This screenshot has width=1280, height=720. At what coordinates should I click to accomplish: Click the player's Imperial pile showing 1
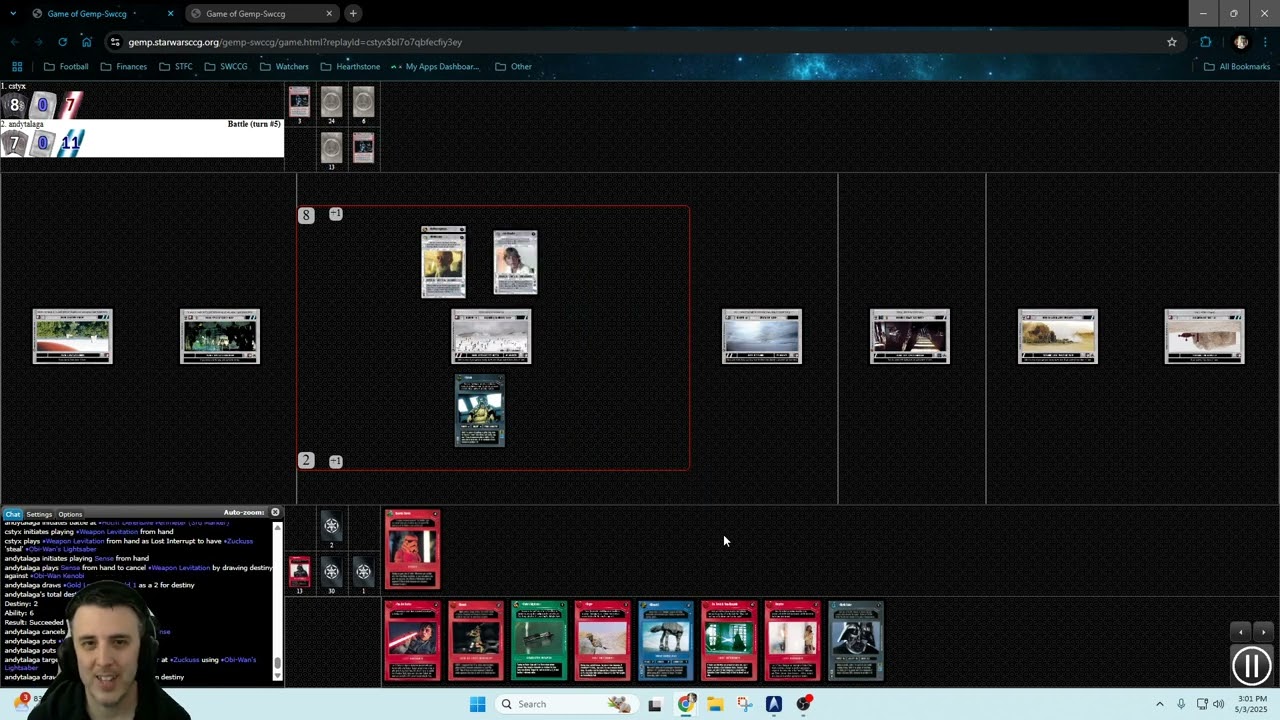363,571
